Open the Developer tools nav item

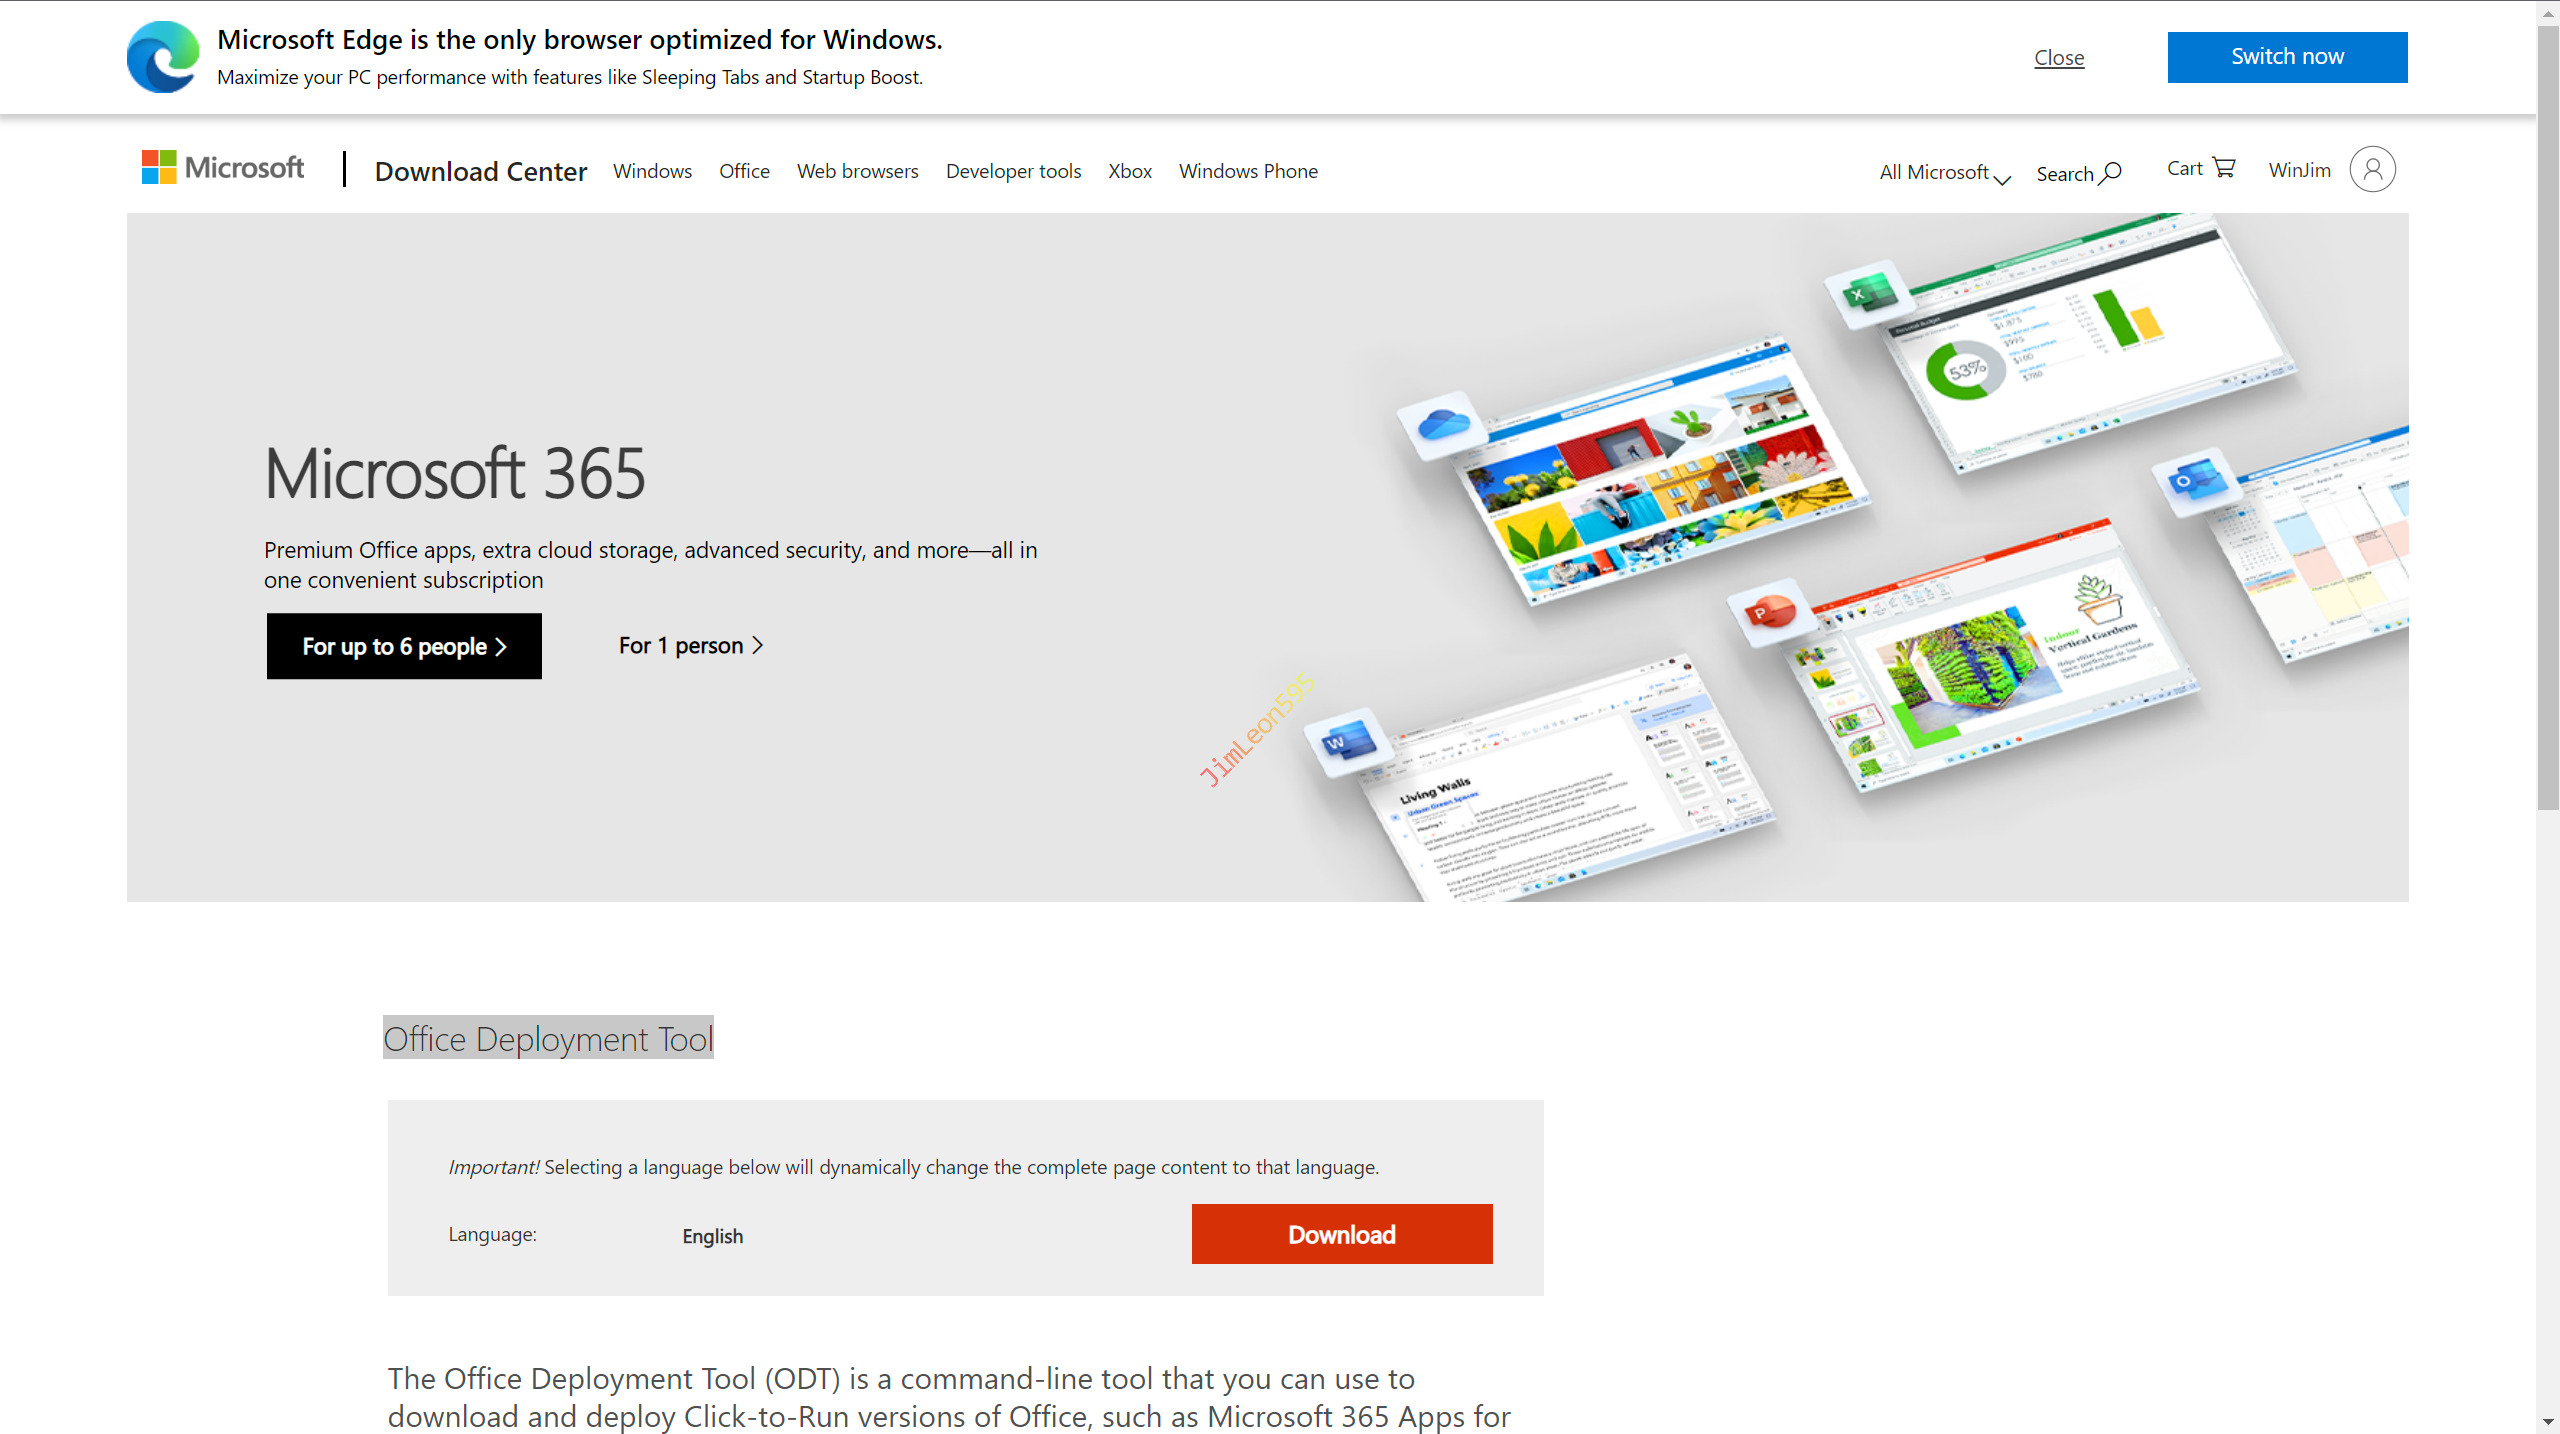pyautogui.click(x=1013, y=171)
